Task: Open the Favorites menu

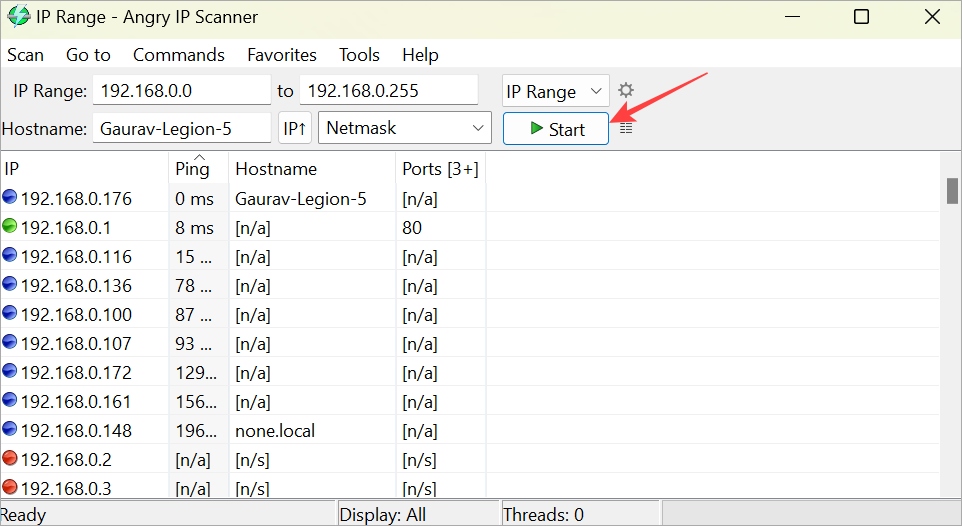Action: click(282, 55)
